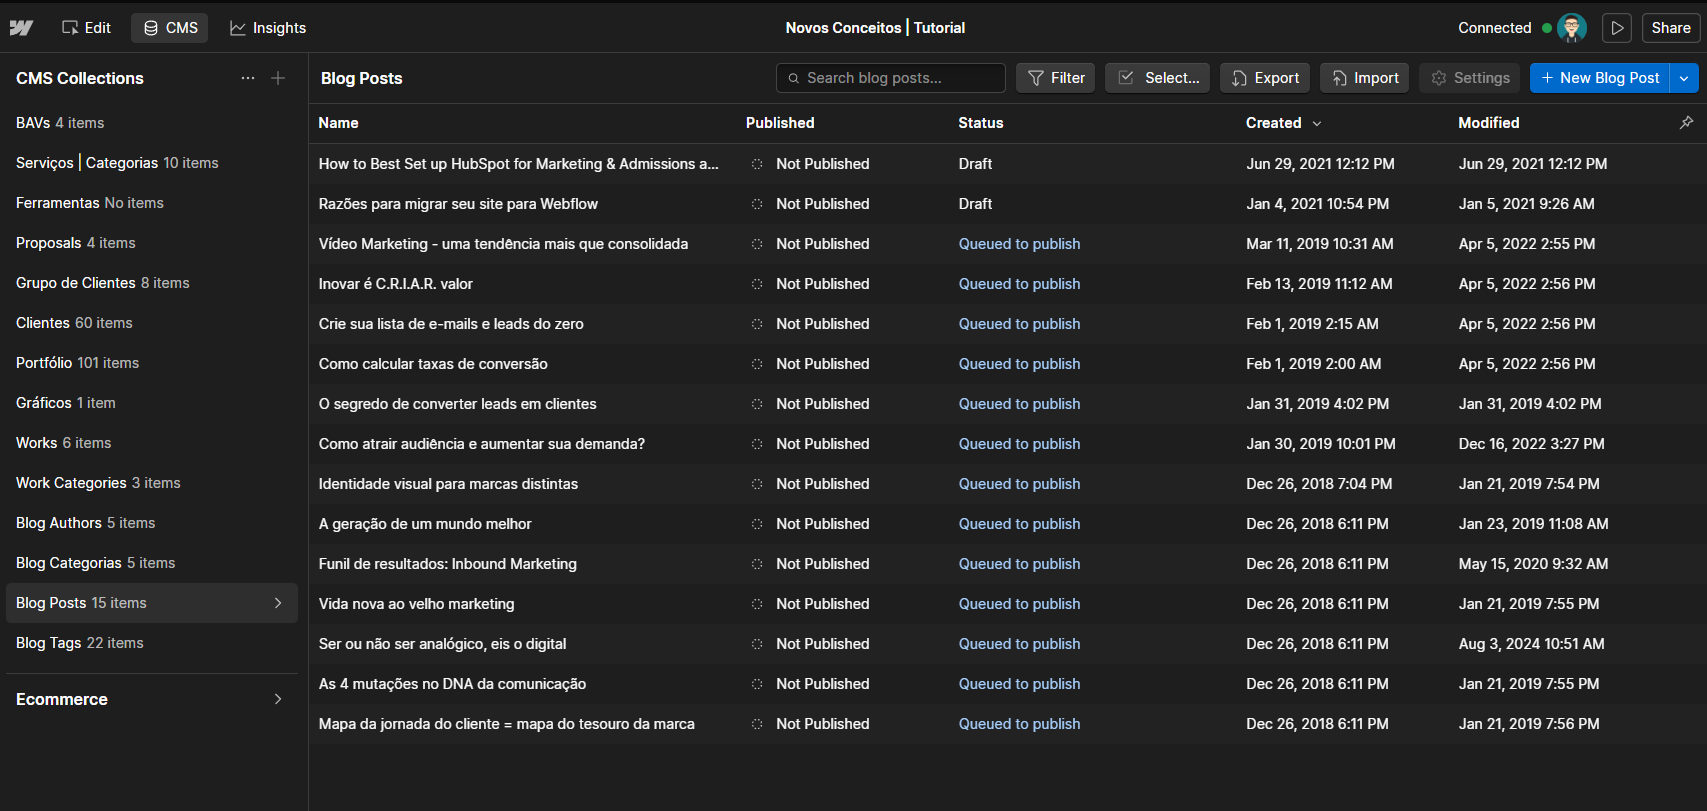Click the Webflow logo icon
Viewport: 1707px width, 811px height.
[x=21, y=28]
